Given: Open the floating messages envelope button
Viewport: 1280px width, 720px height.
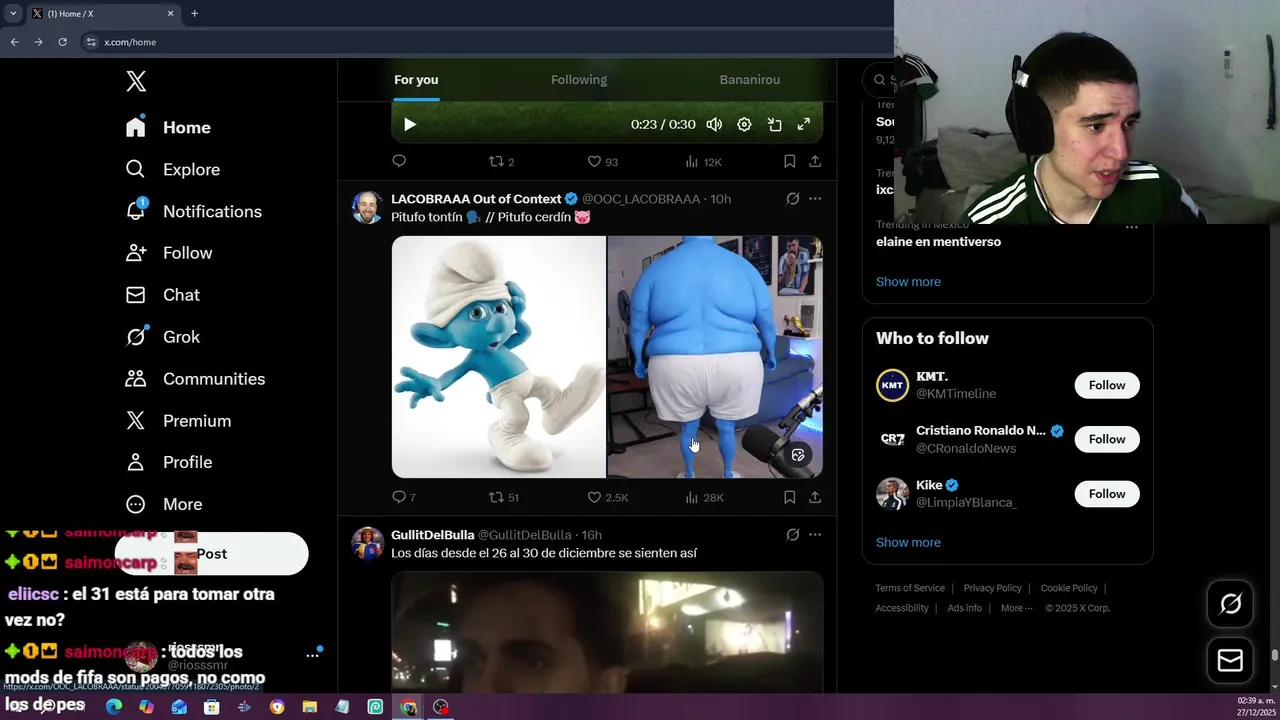Looking at the screenshot, I should pyautogui.click(x=1230, y=660).
